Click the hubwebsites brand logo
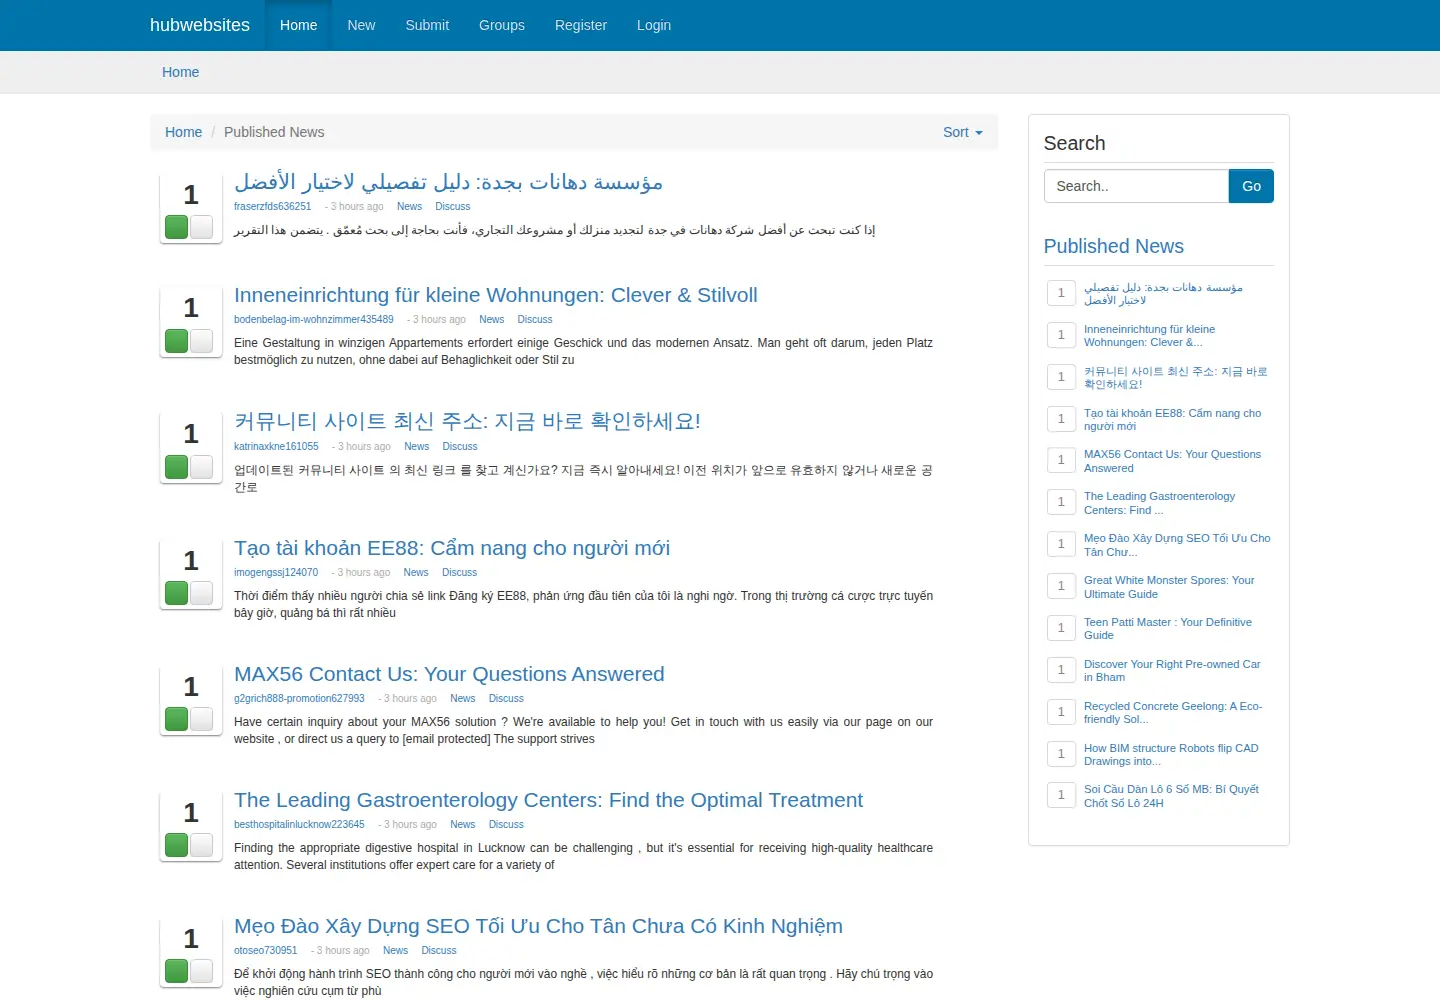 pos(200,25)
